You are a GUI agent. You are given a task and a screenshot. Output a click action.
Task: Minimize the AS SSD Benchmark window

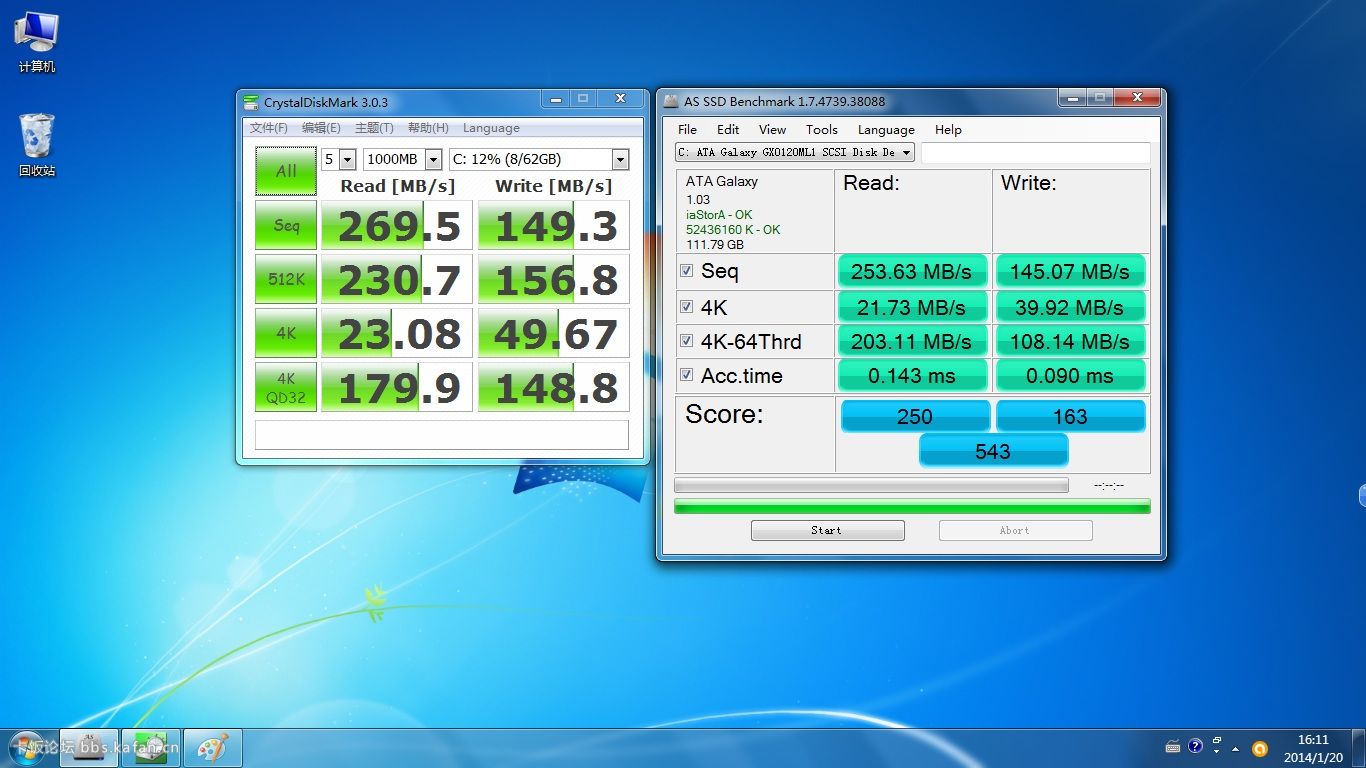tap(1074, 98)
